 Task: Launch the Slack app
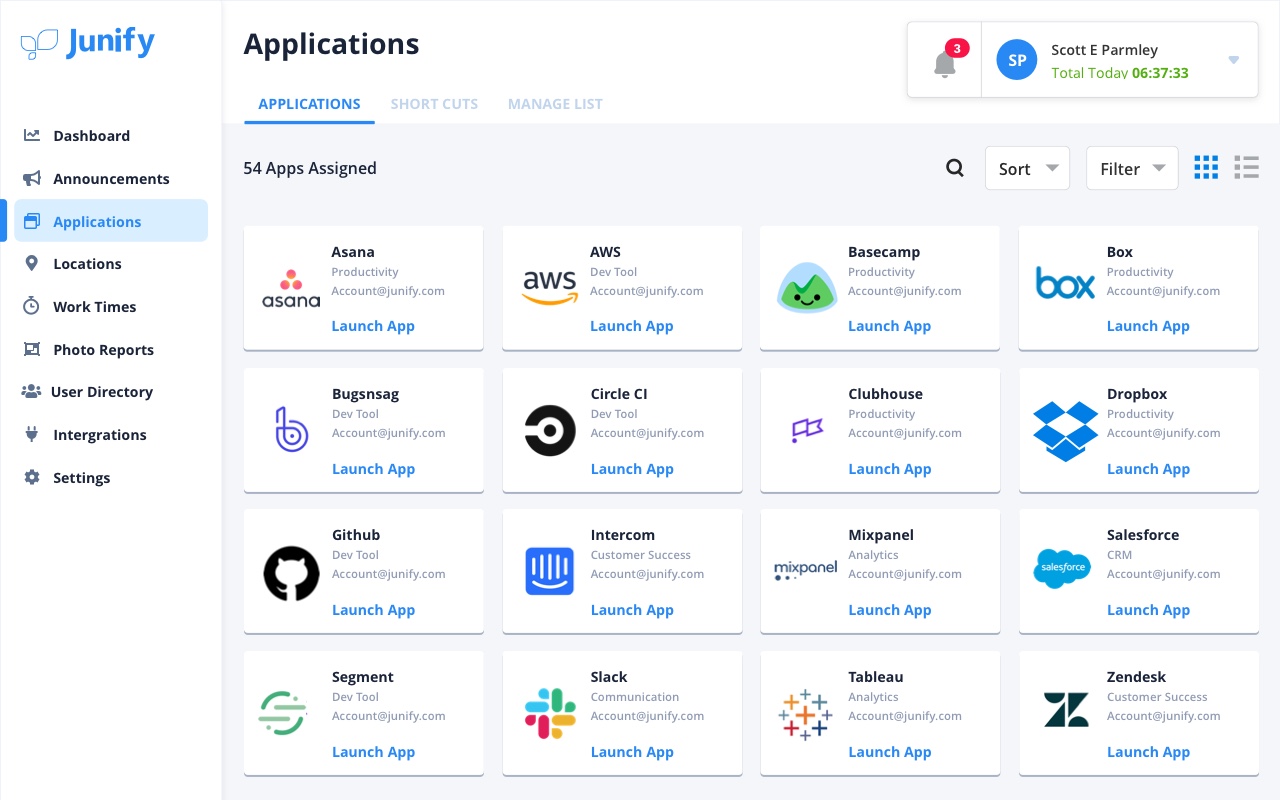point(632,751)
